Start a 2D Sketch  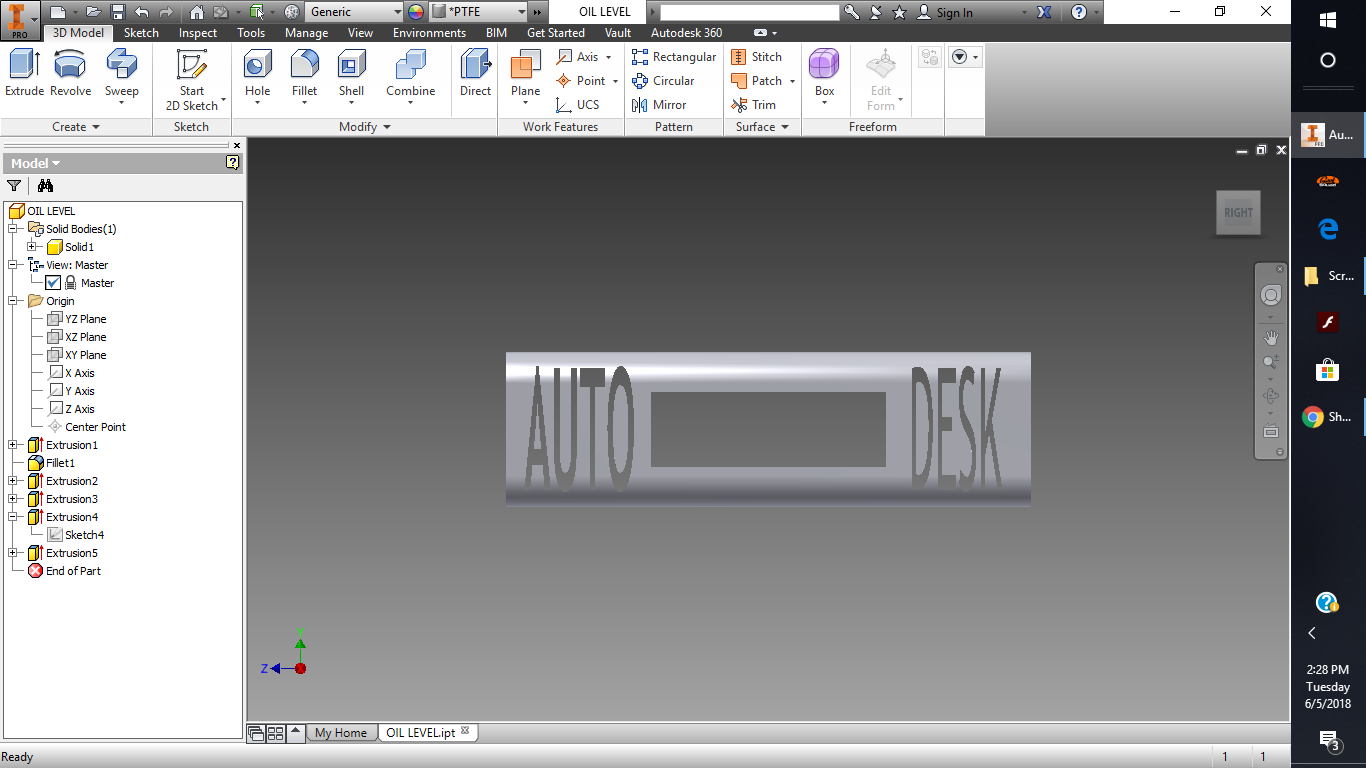pos(192,80)
